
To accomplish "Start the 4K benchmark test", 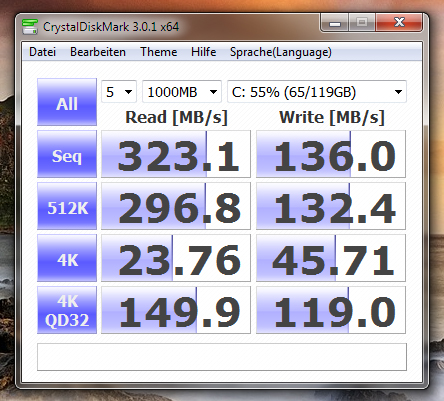I will (67, 258).
